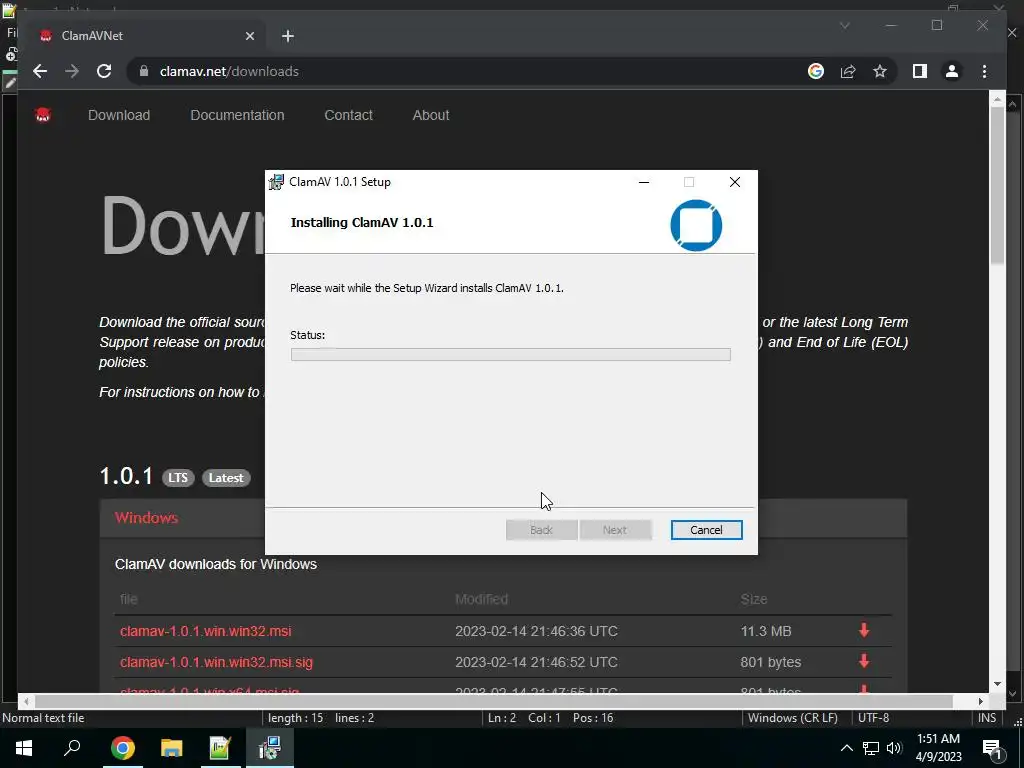Viewport: 1024px width, 768px height.
Task: Click UTF-8 encoding in status bar
Action: coord(873,718)
